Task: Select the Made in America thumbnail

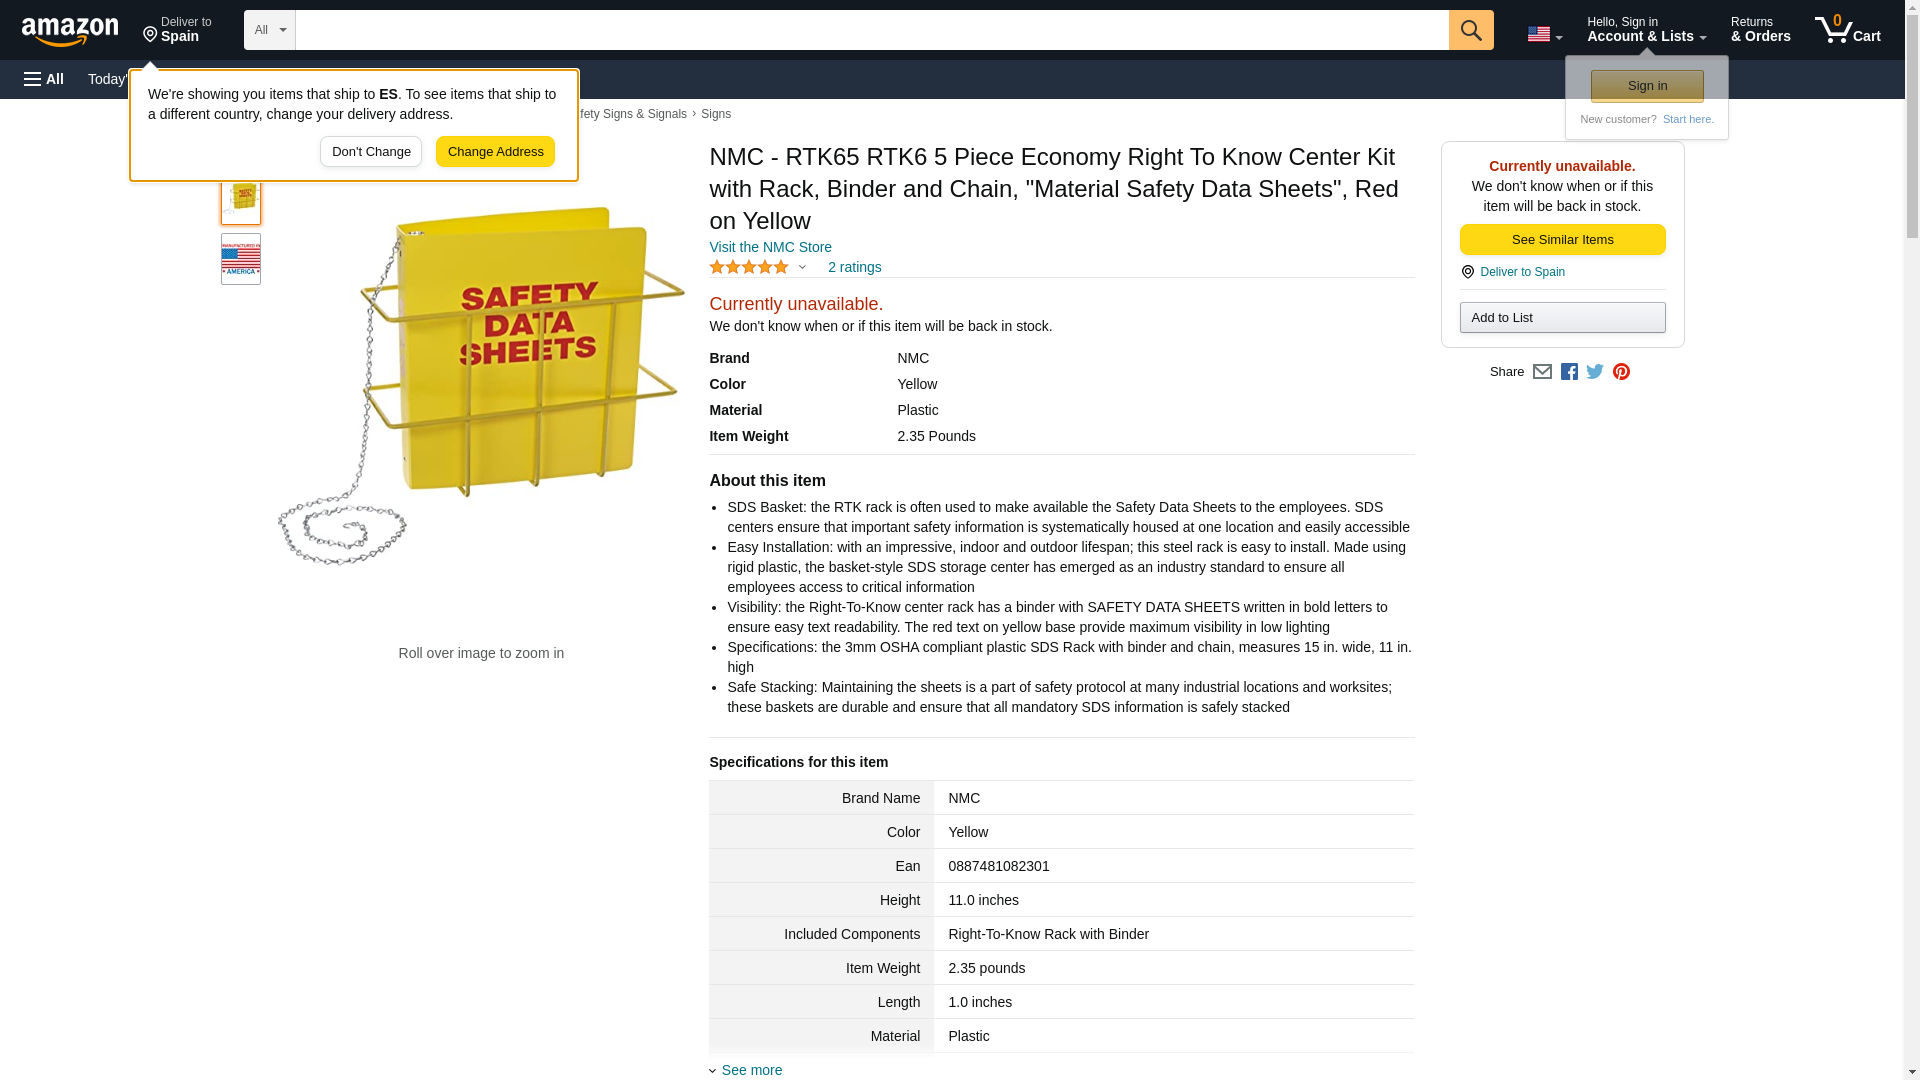Action: coord(241,259)
